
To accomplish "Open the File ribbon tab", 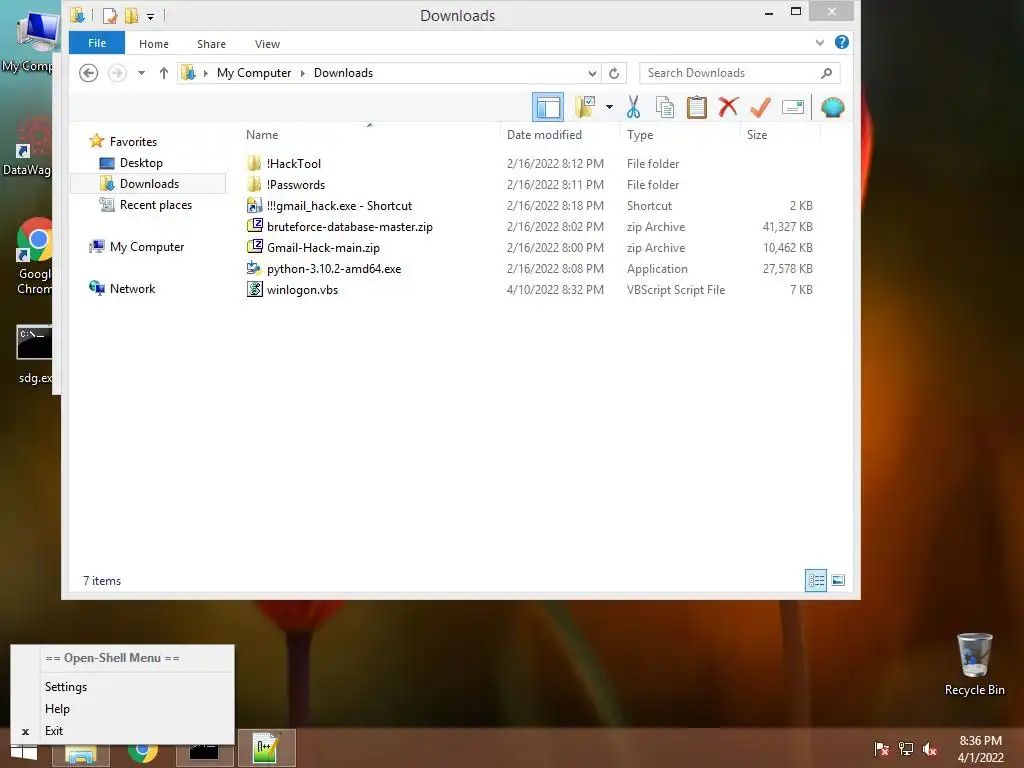I will (x=97, y=43).
